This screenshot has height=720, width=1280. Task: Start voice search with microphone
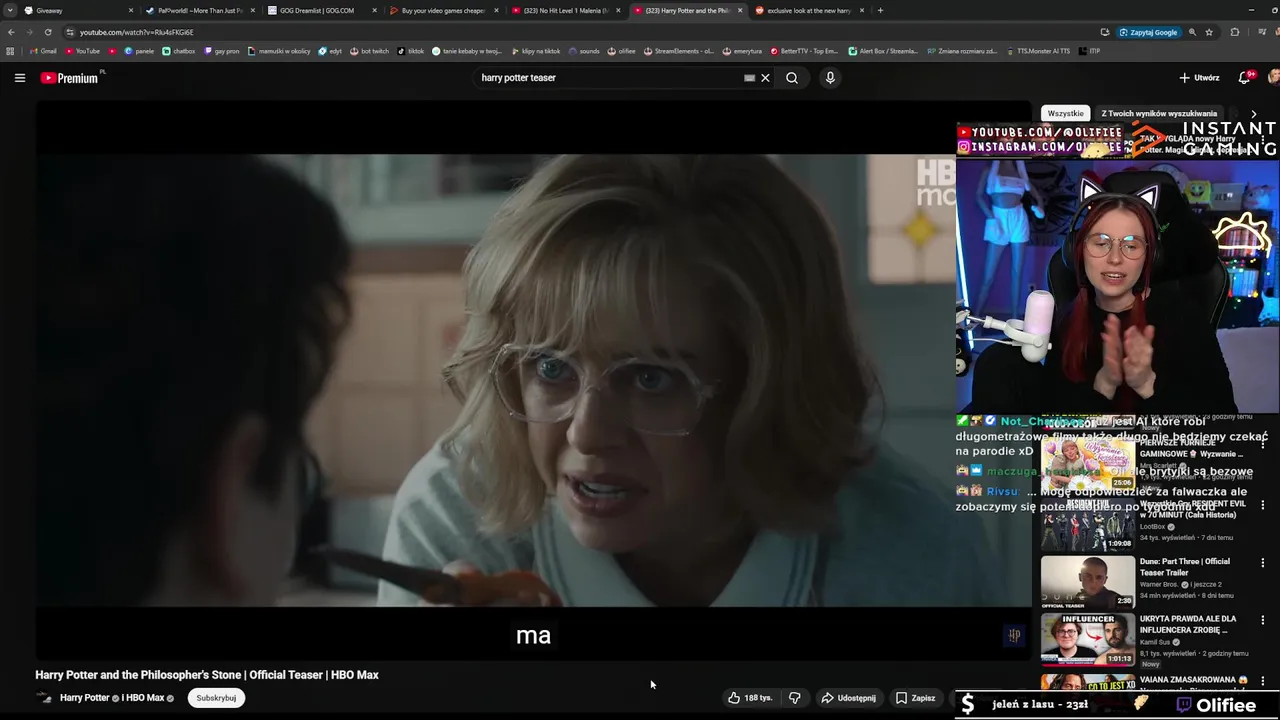click(x=830, y=78)
